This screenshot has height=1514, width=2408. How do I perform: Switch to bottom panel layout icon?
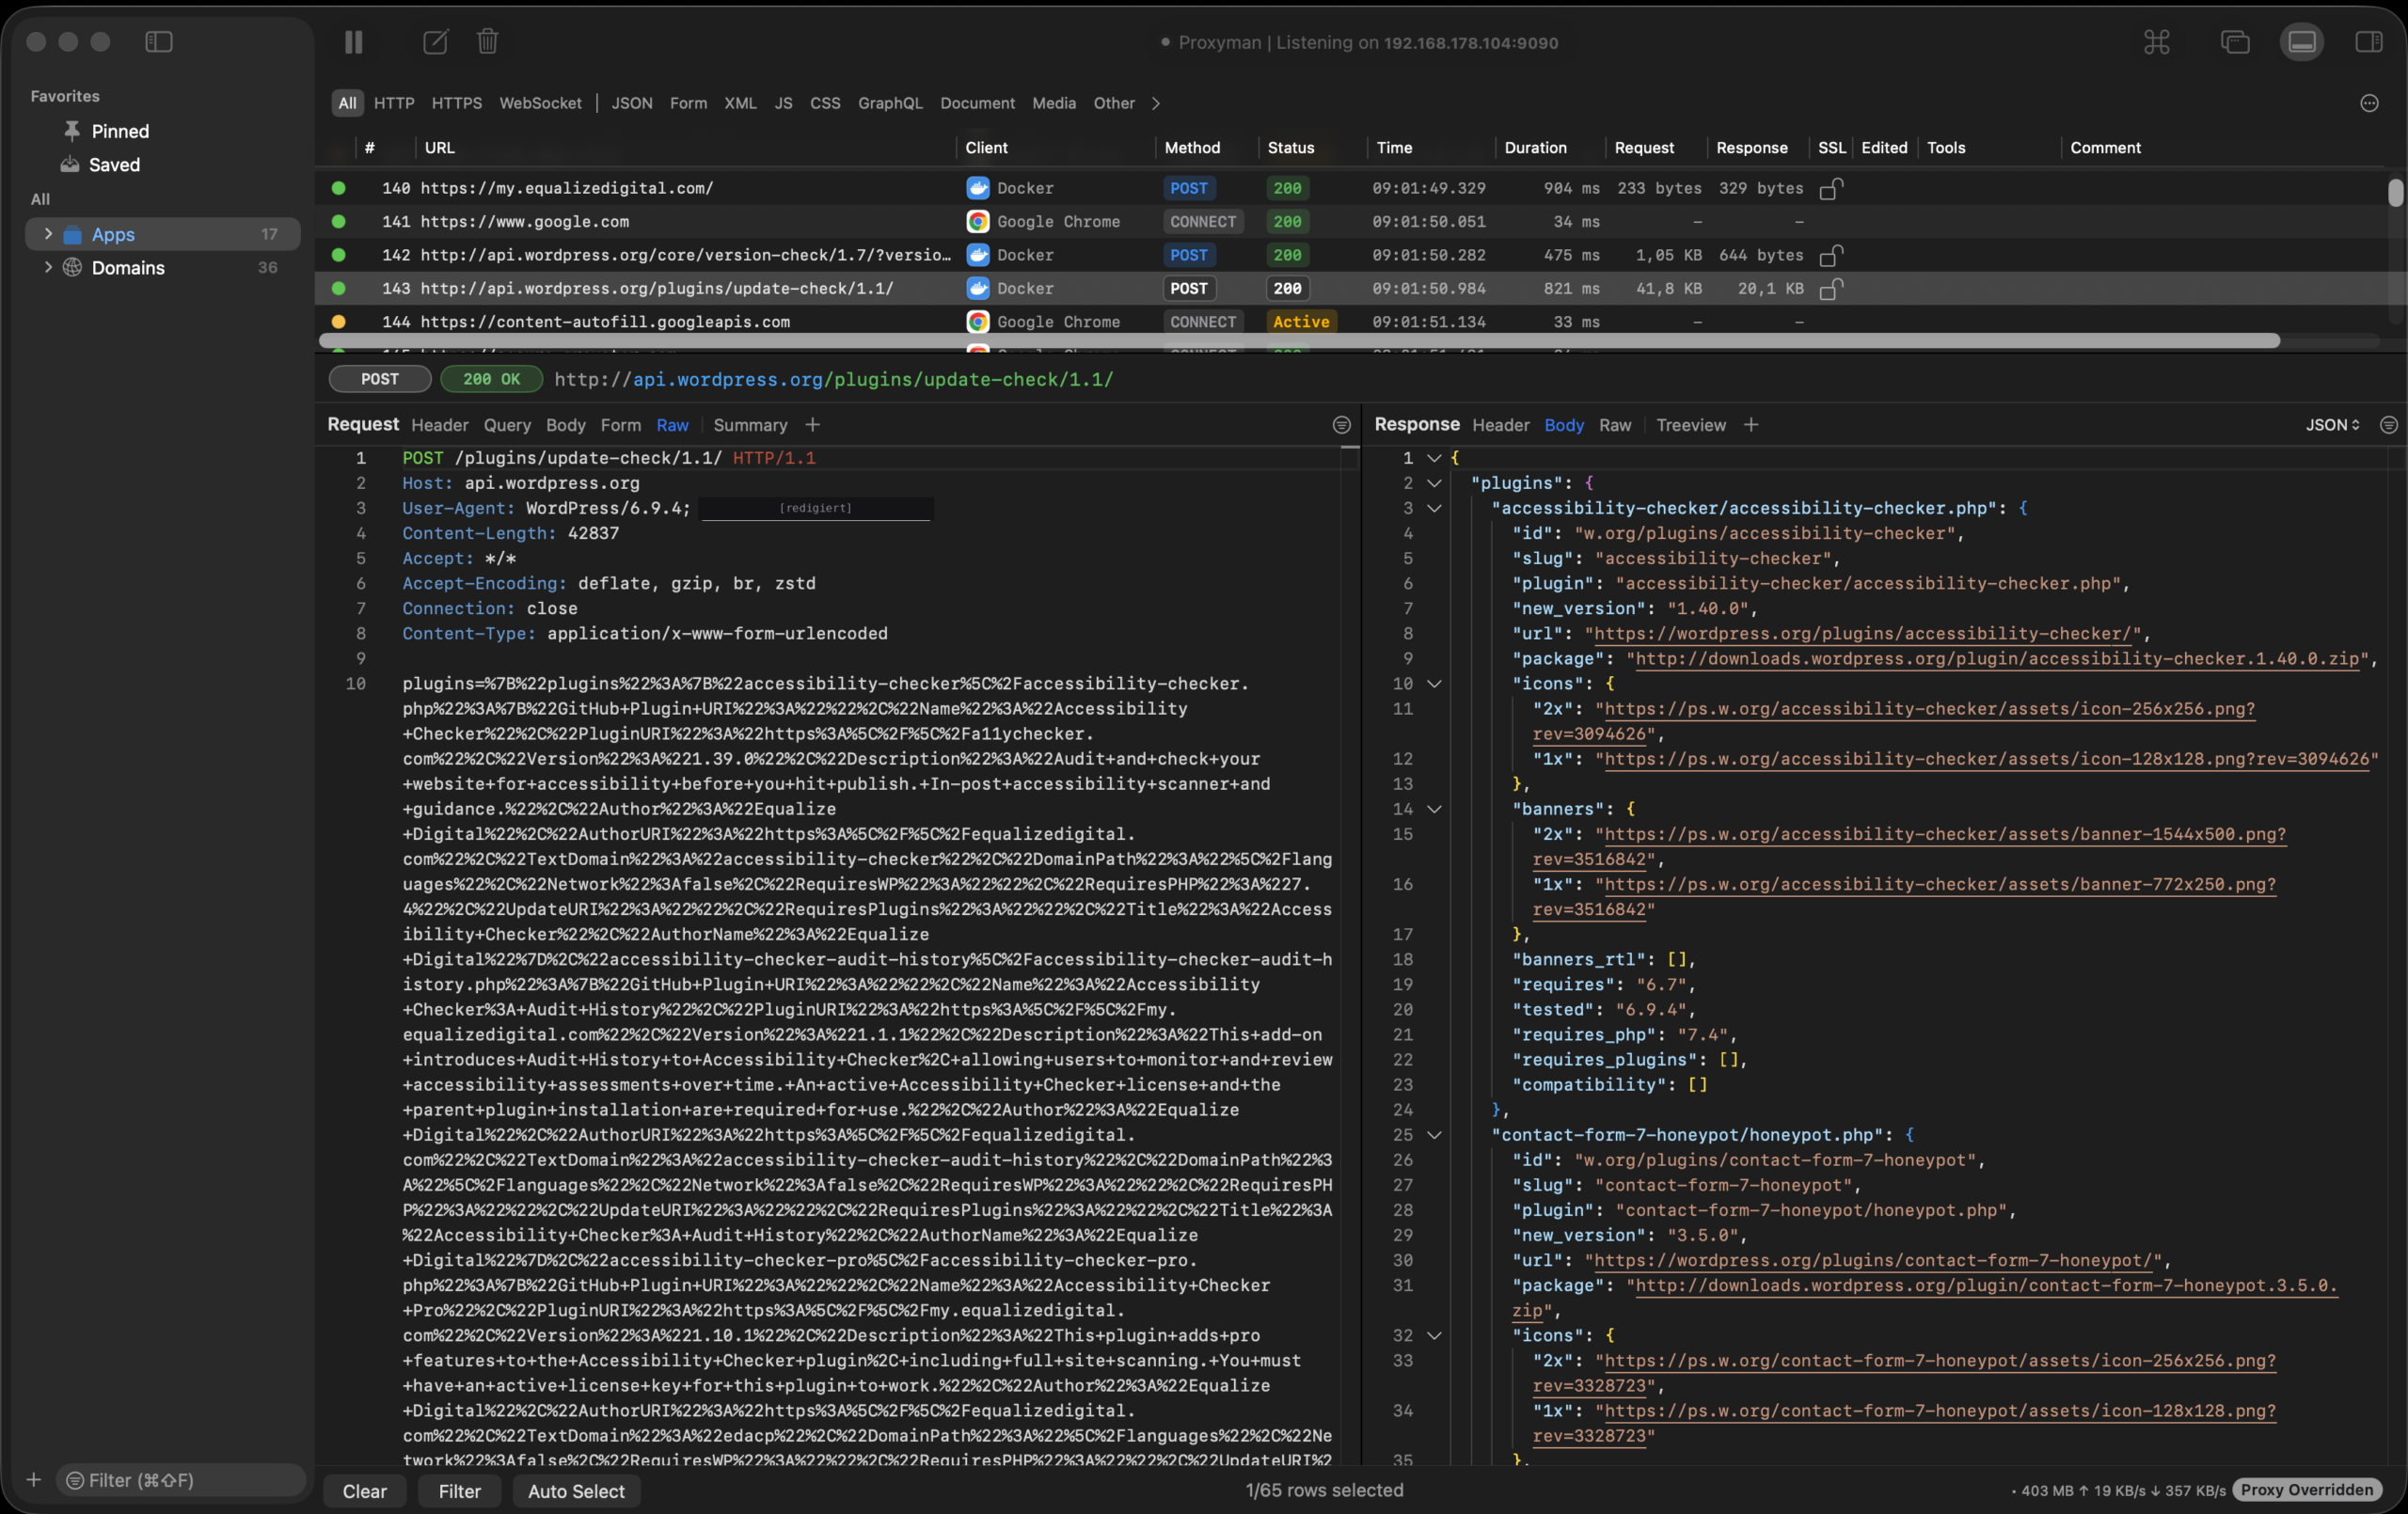pyautogui.click(x=2302, y=42)
